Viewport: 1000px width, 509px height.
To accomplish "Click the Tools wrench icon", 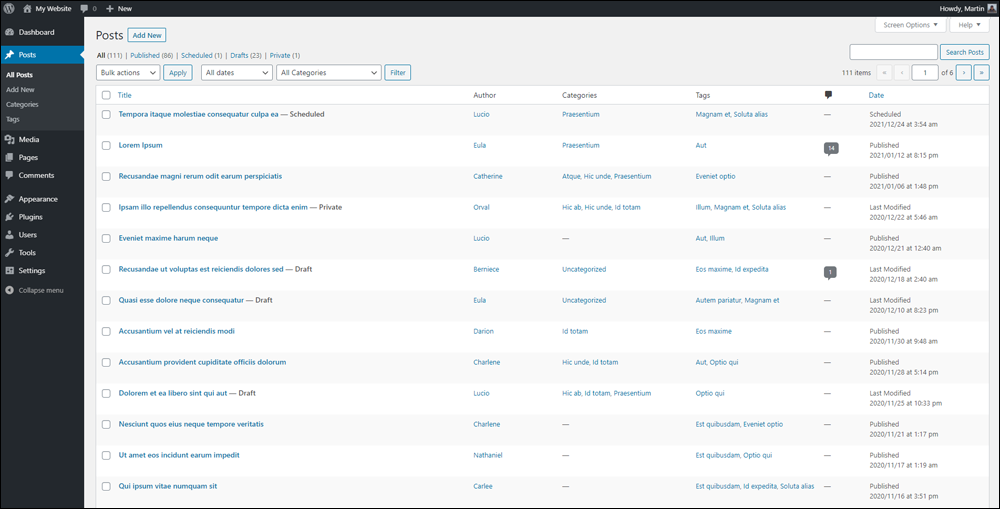I will (10, 253).
